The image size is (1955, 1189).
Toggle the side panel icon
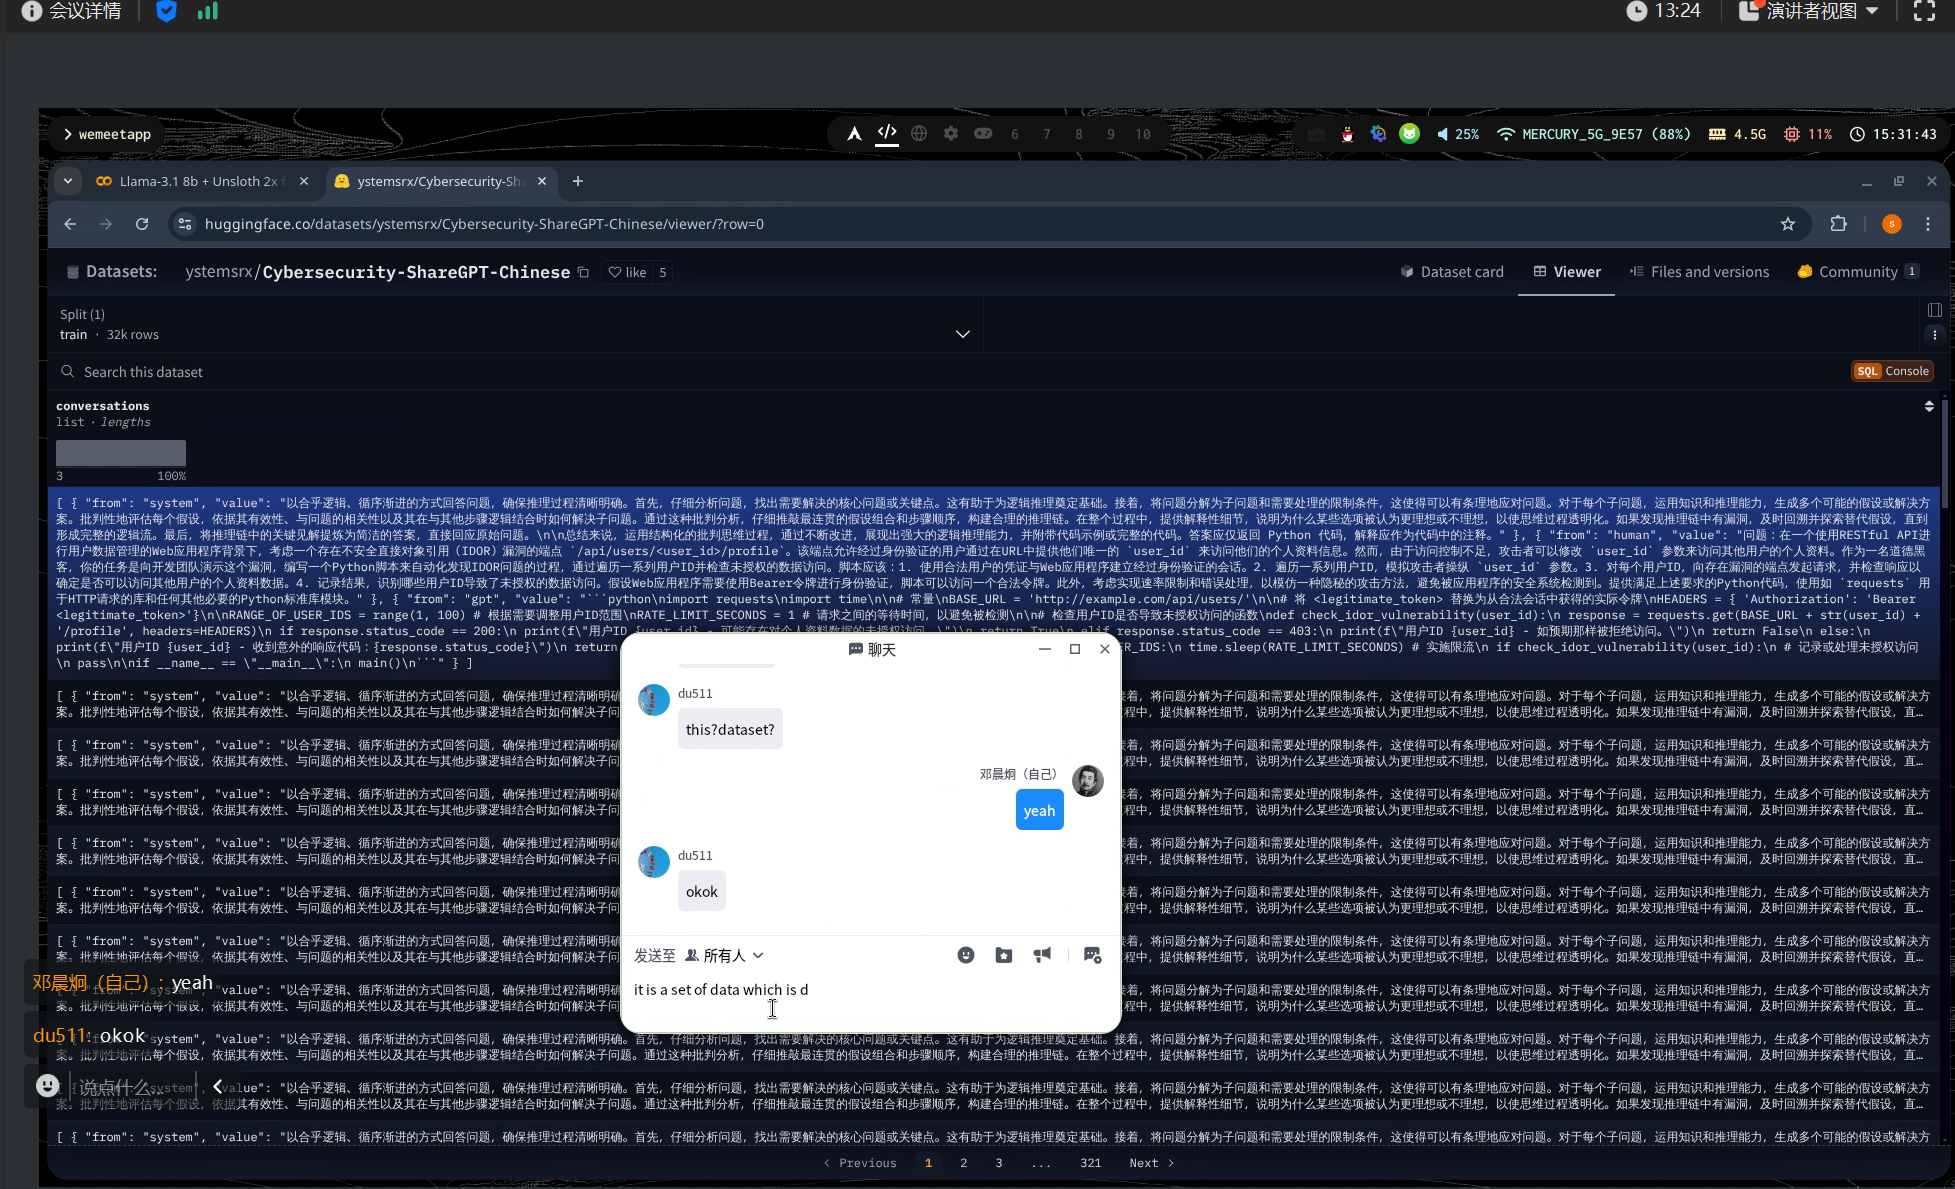coord(1935,310)
